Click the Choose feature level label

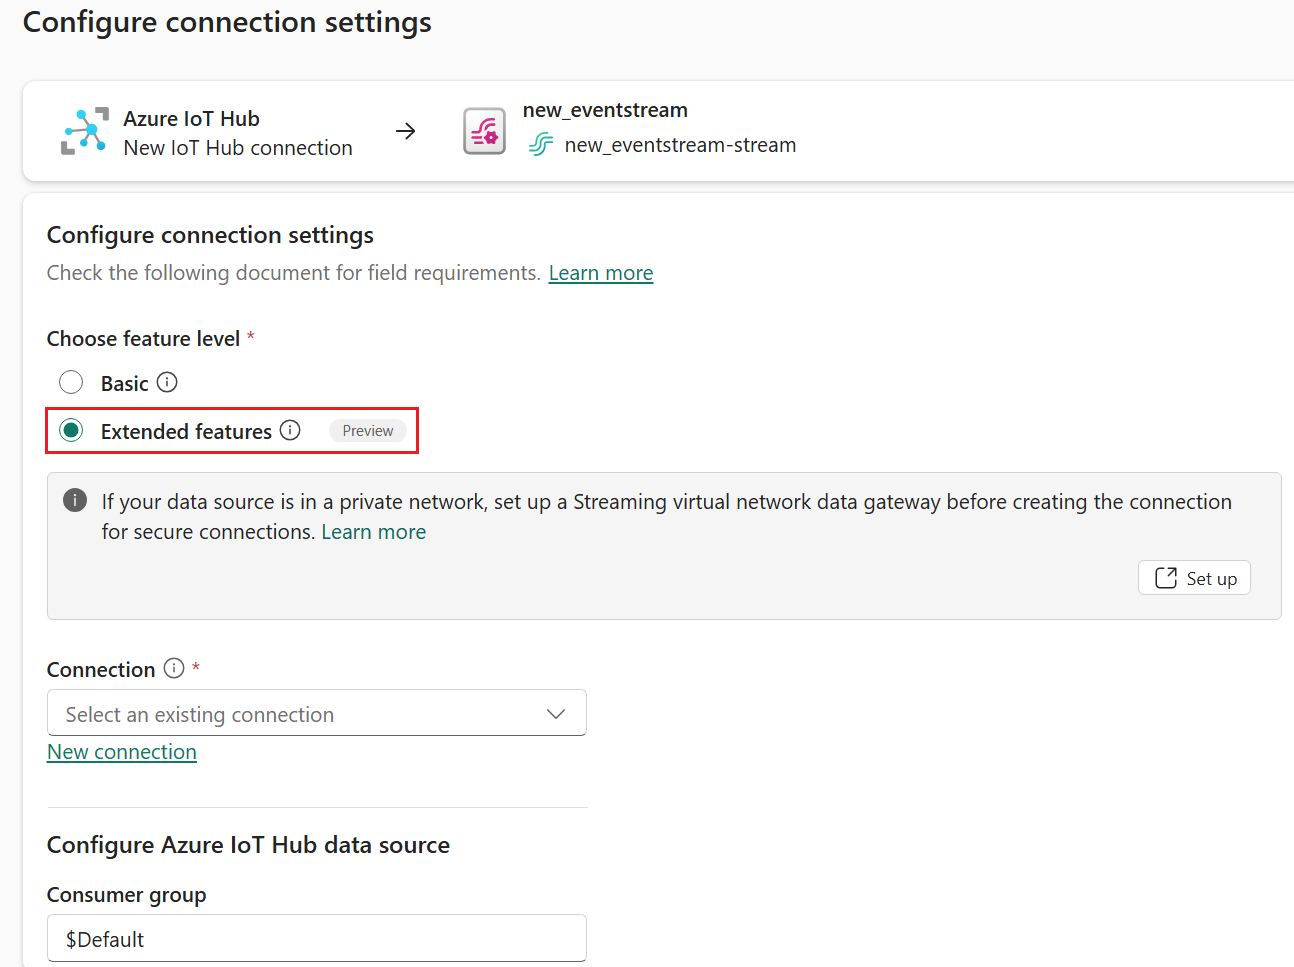(x=143, y=339)
